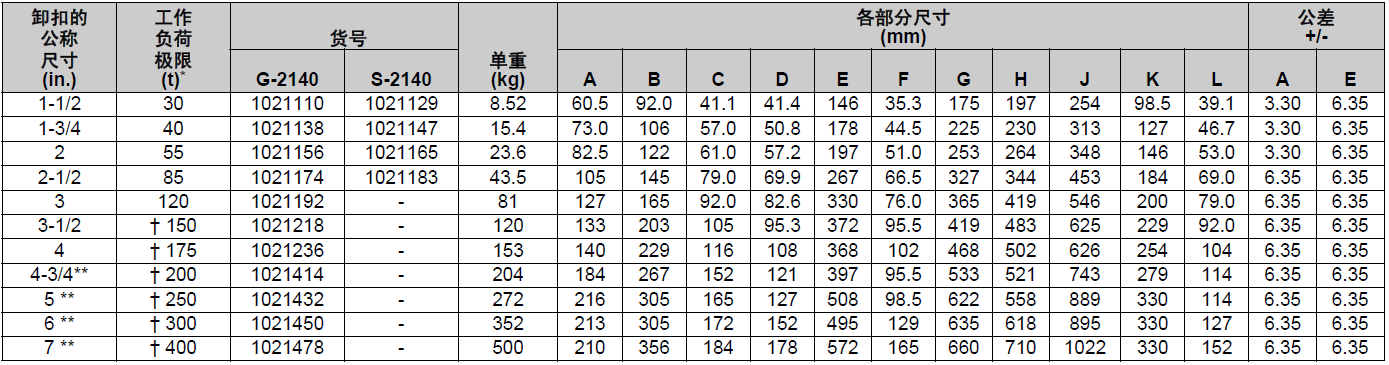Click the G-2140 column header

[287, 79]
